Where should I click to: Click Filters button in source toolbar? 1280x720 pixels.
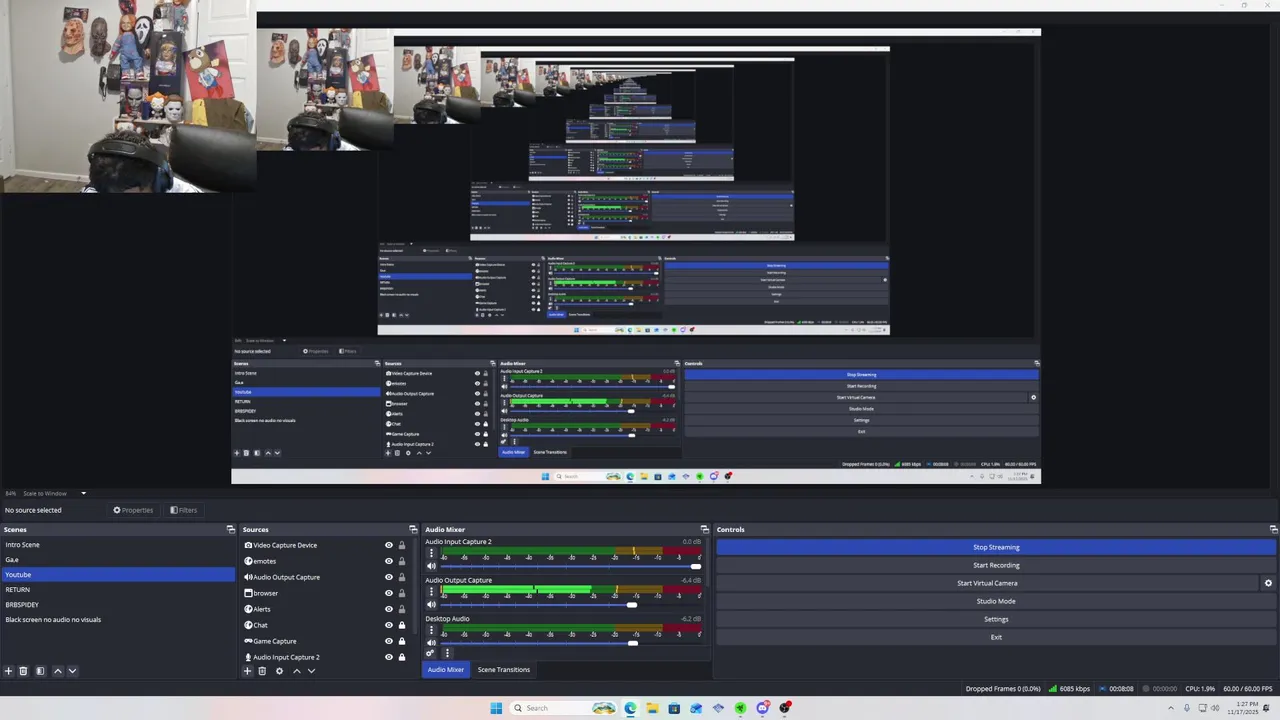click(x=183, y=510)
